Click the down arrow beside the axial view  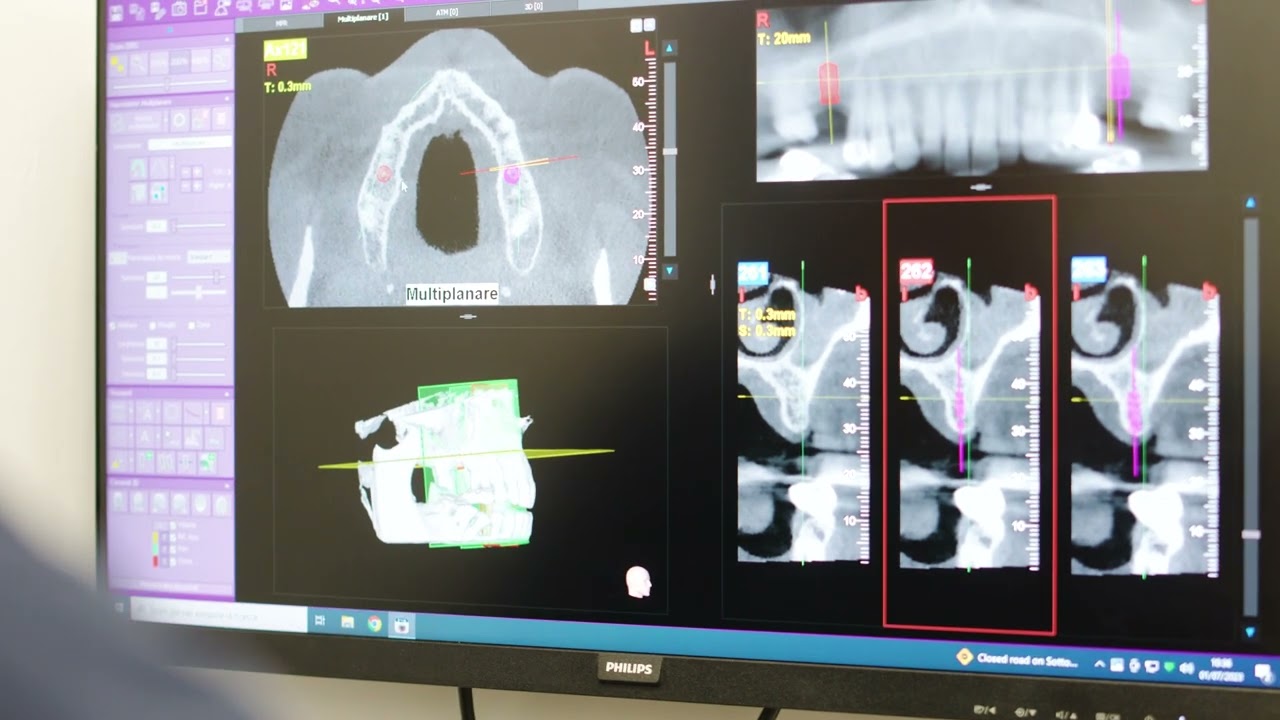click(x=669, y=271)
